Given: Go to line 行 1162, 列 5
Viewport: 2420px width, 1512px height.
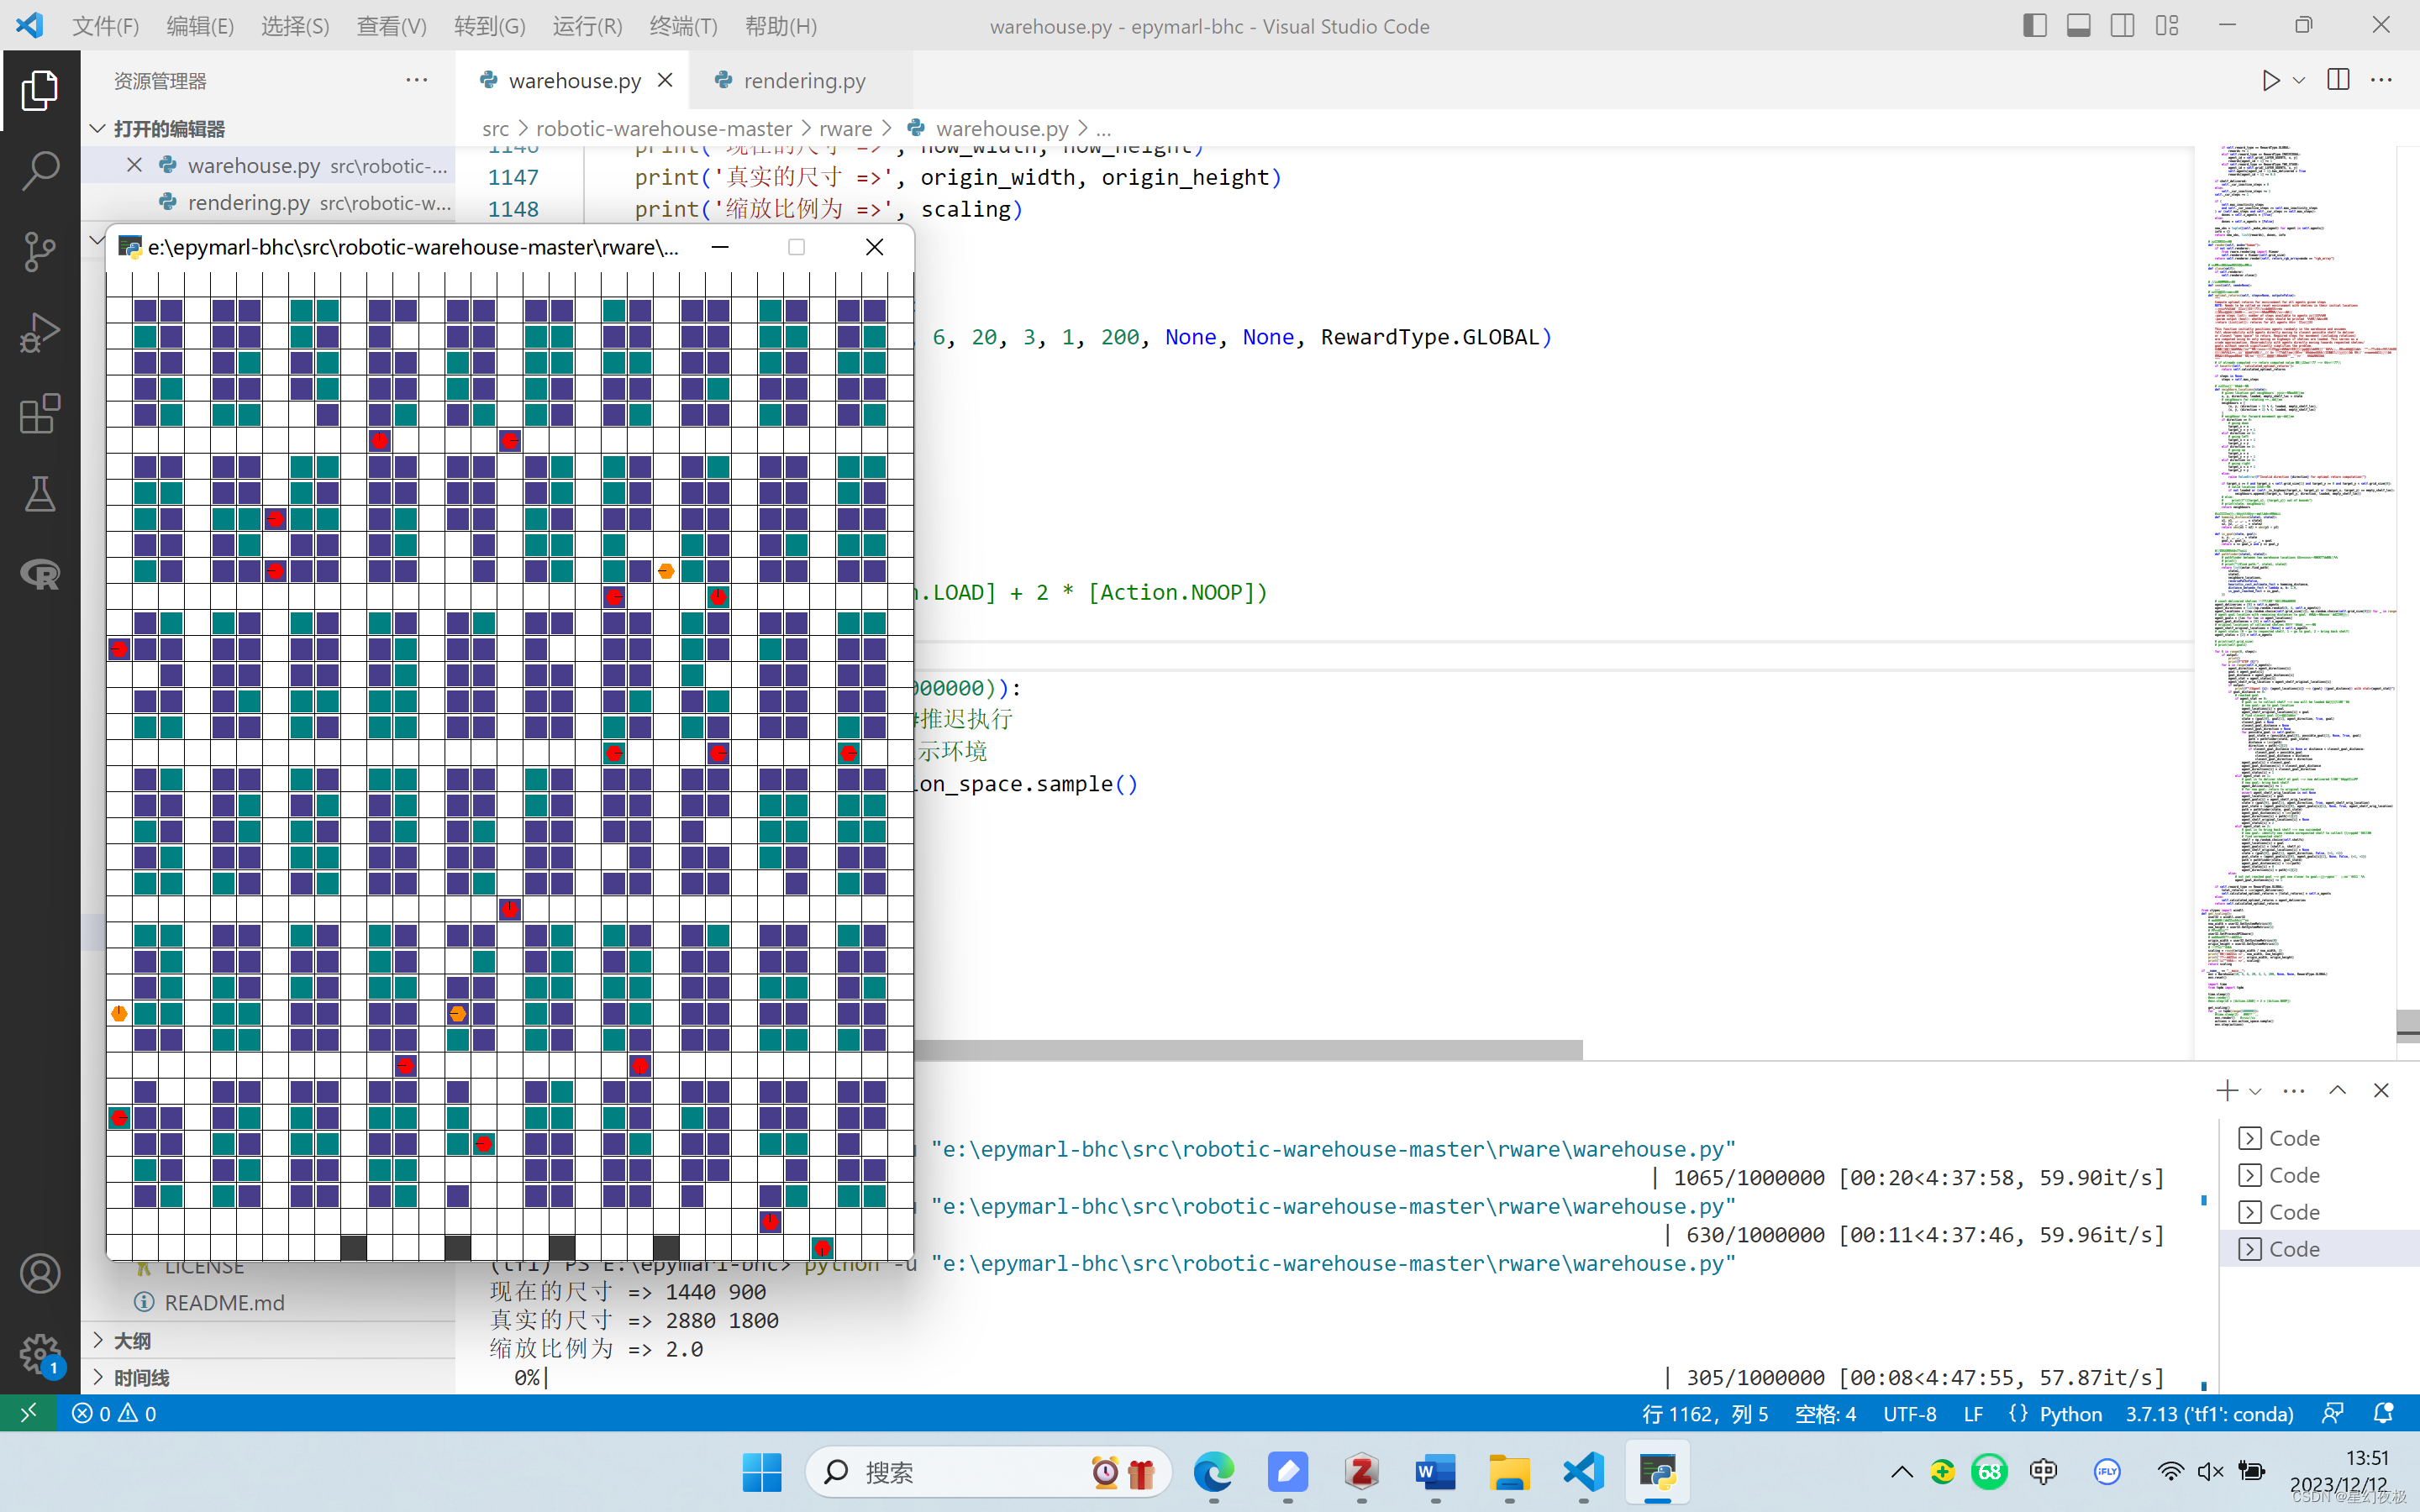Looking at the screenshot, I should [x=1705, y=1413].
